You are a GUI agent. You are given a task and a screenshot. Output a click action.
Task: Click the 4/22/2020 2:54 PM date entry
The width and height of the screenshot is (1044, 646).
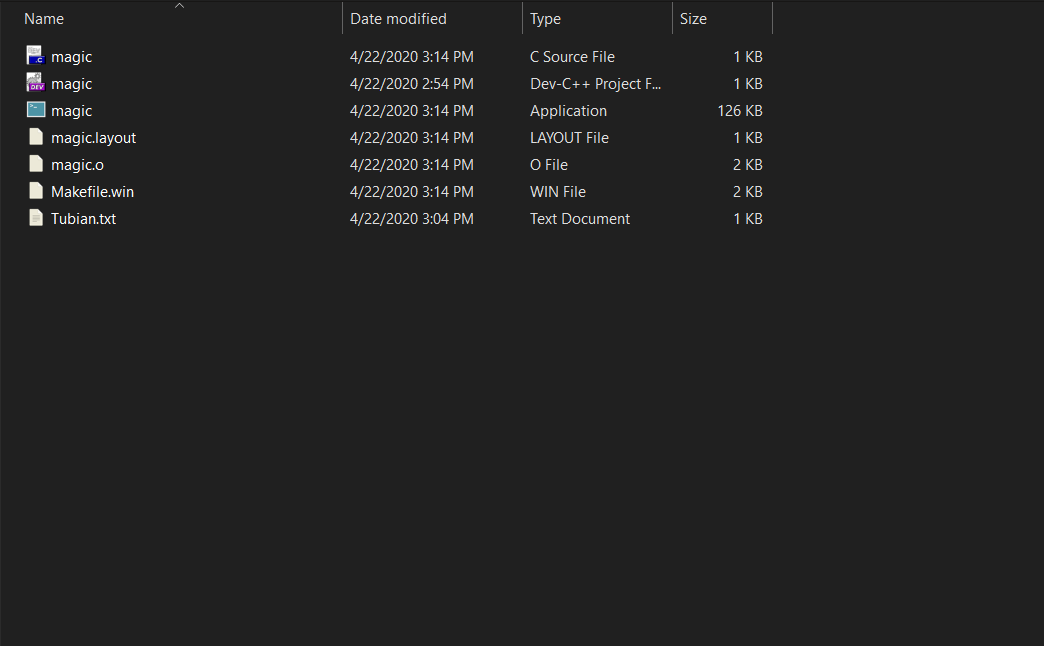(x=411, y=83)
